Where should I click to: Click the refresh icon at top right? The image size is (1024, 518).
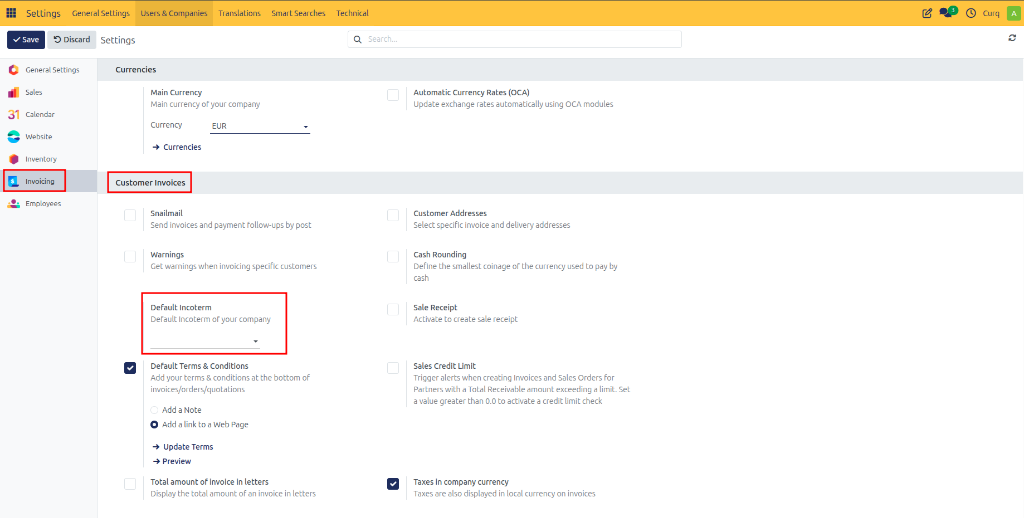1012,38
